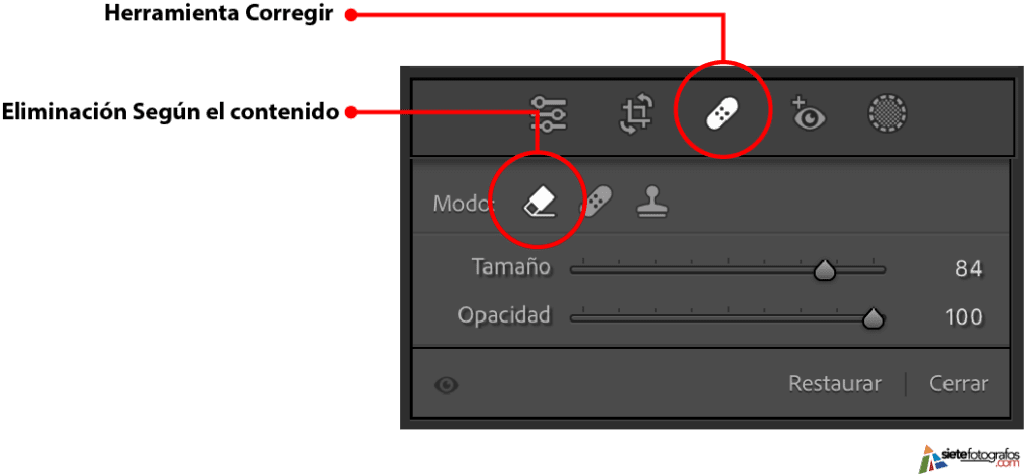Image resolution: width=1024 pixels, height=474 pixels.
Task: Choose the content-aware eraser mode
Action: click(x=539, y=203)
